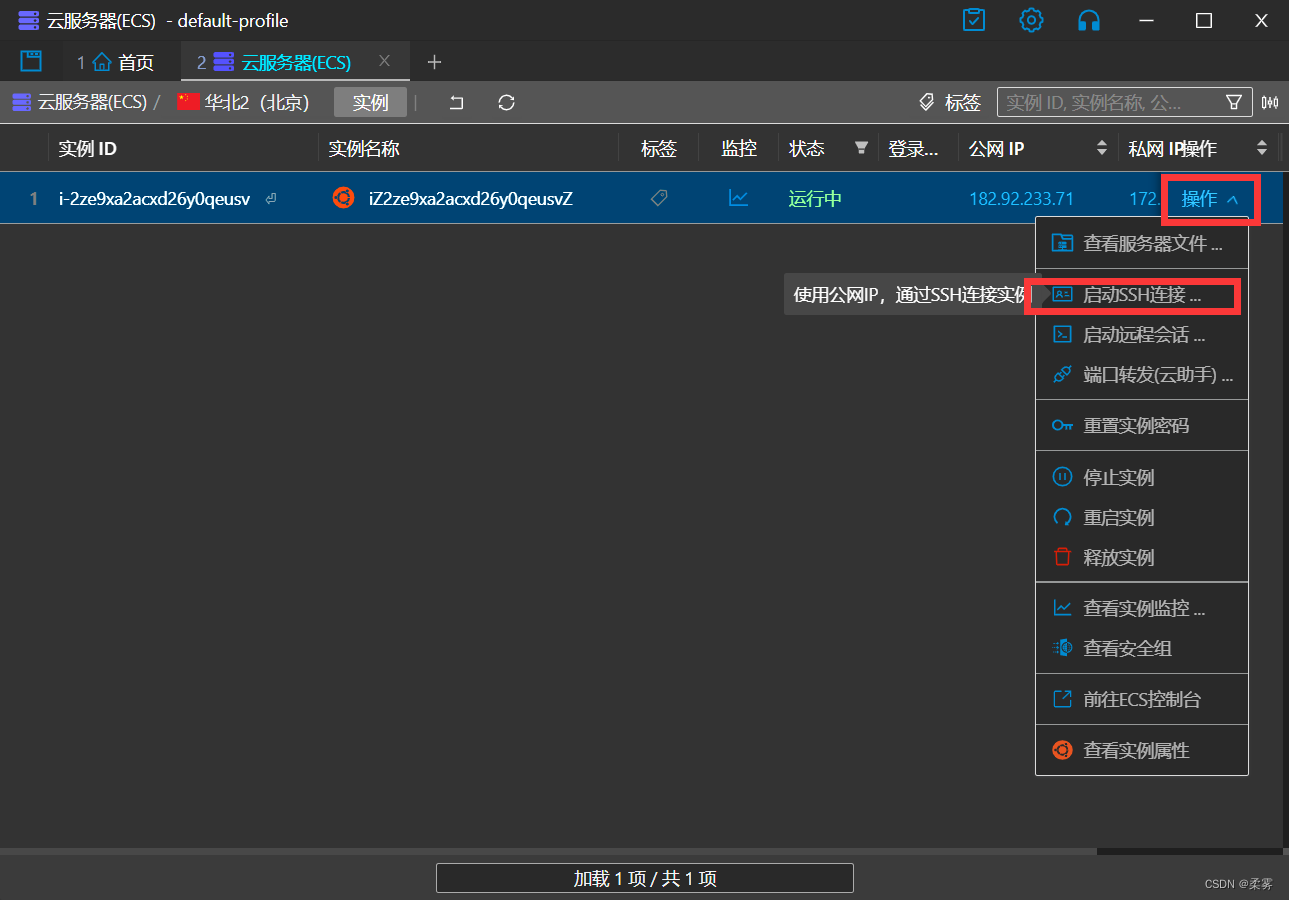This screenshot has height=900, width=1289.
Task: Sort by 公网 IP column arrows
Action: 1102,148
